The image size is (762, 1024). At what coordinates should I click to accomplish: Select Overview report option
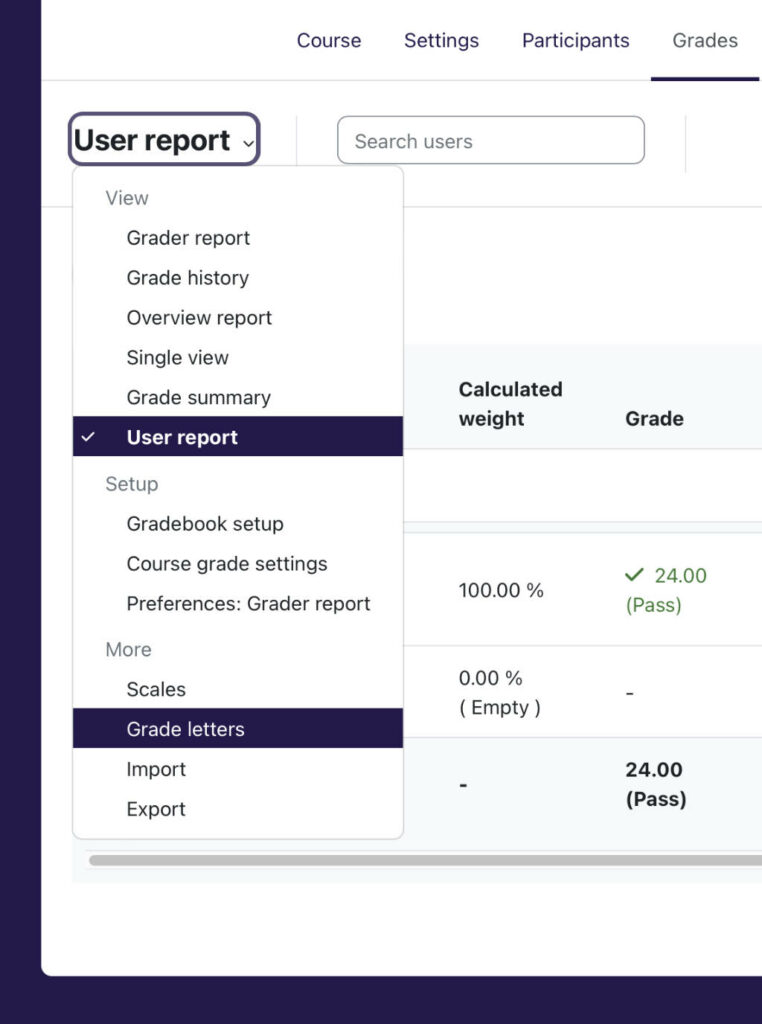[198, 318]
